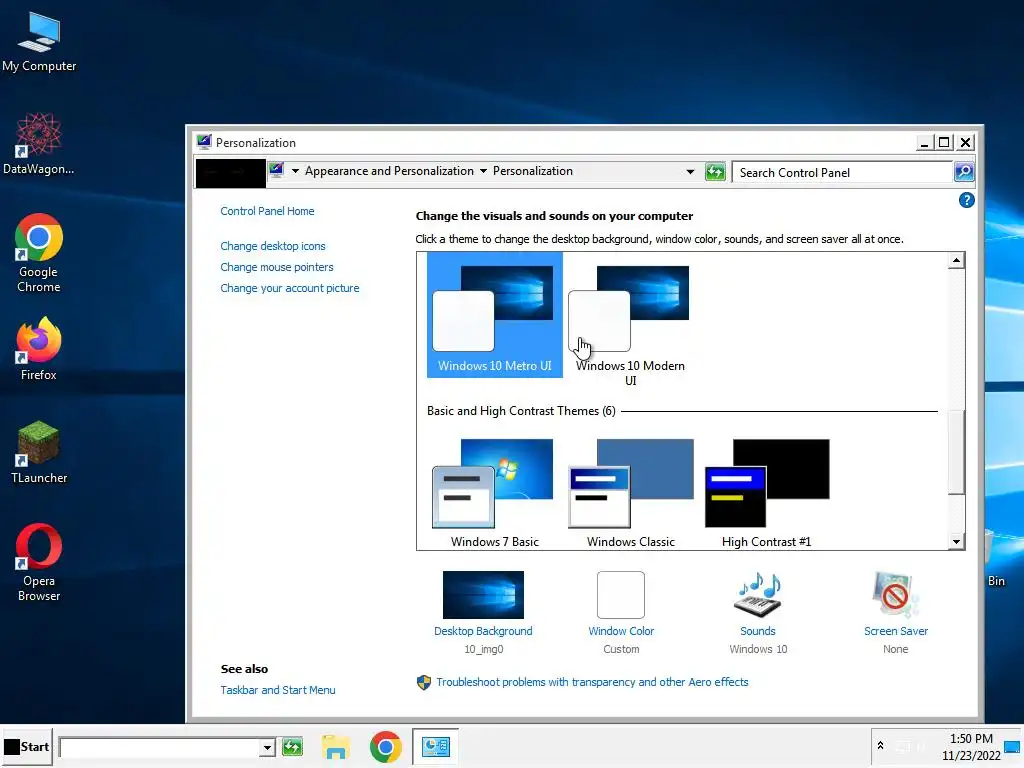Open the blue help question mark icon
Screen dimensions: 1024x768
pos(967,200)
